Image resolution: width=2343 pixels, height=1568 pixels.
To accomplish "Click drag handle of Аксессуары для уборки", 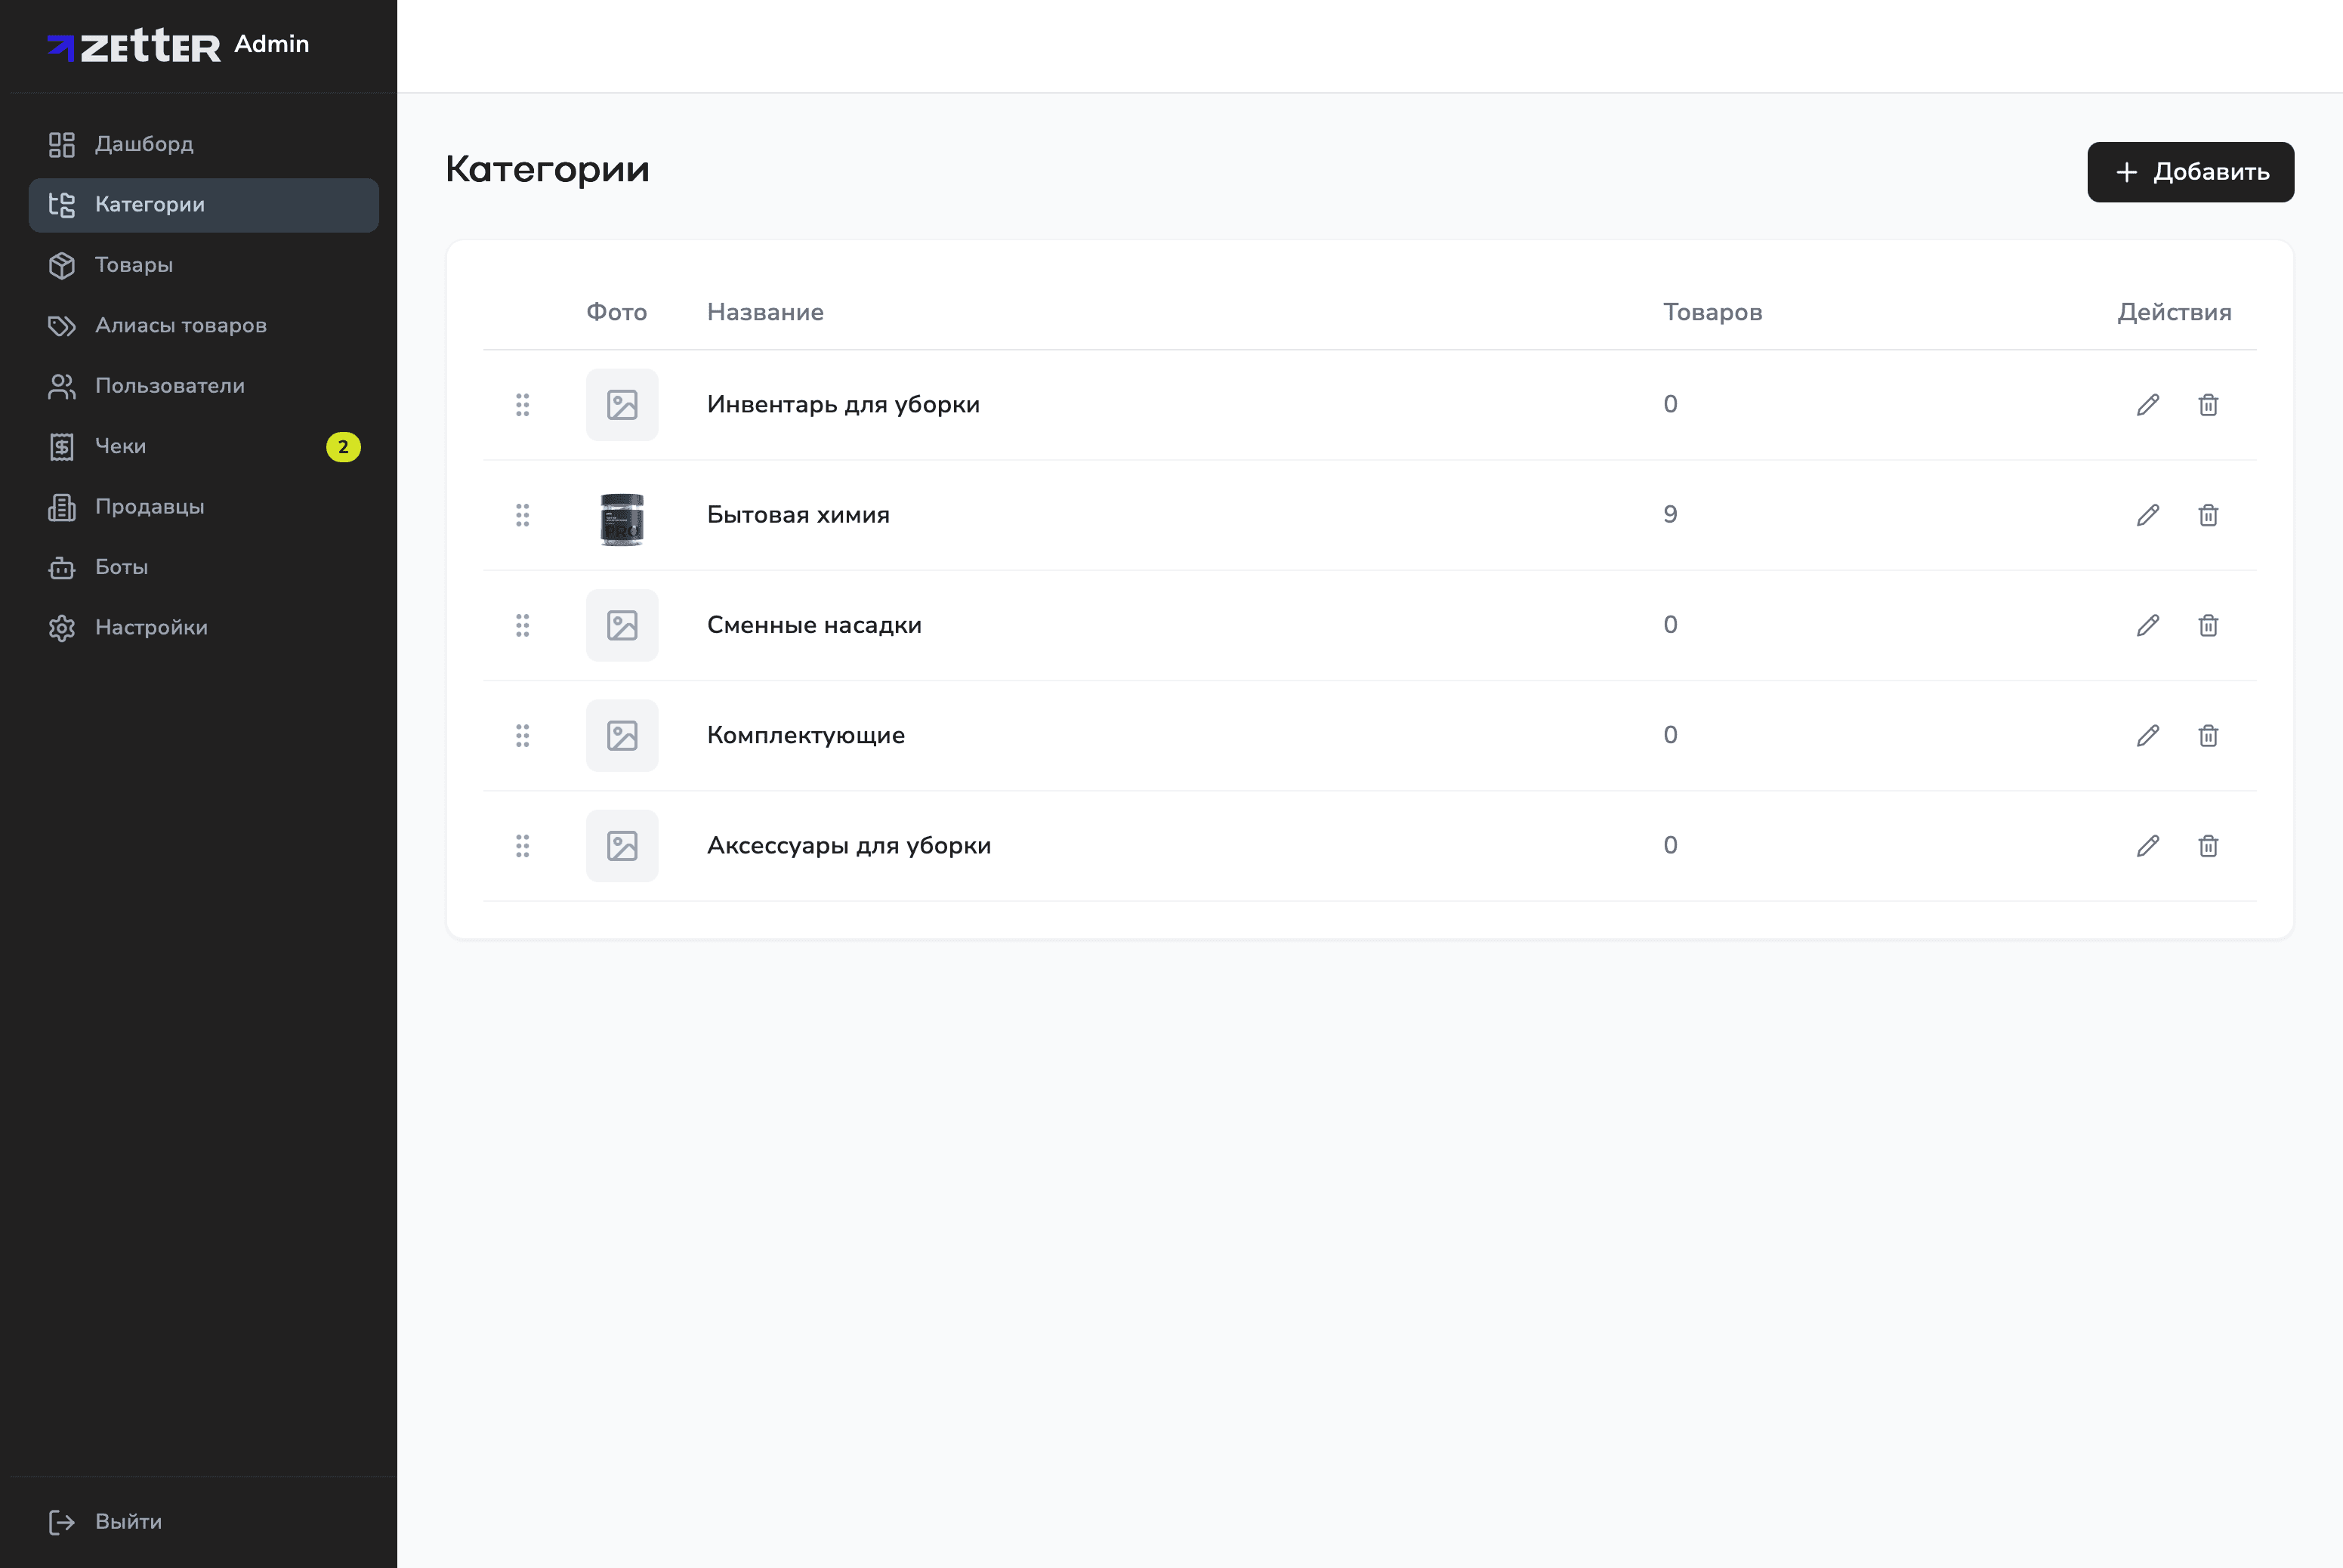I will coord(522,846).
